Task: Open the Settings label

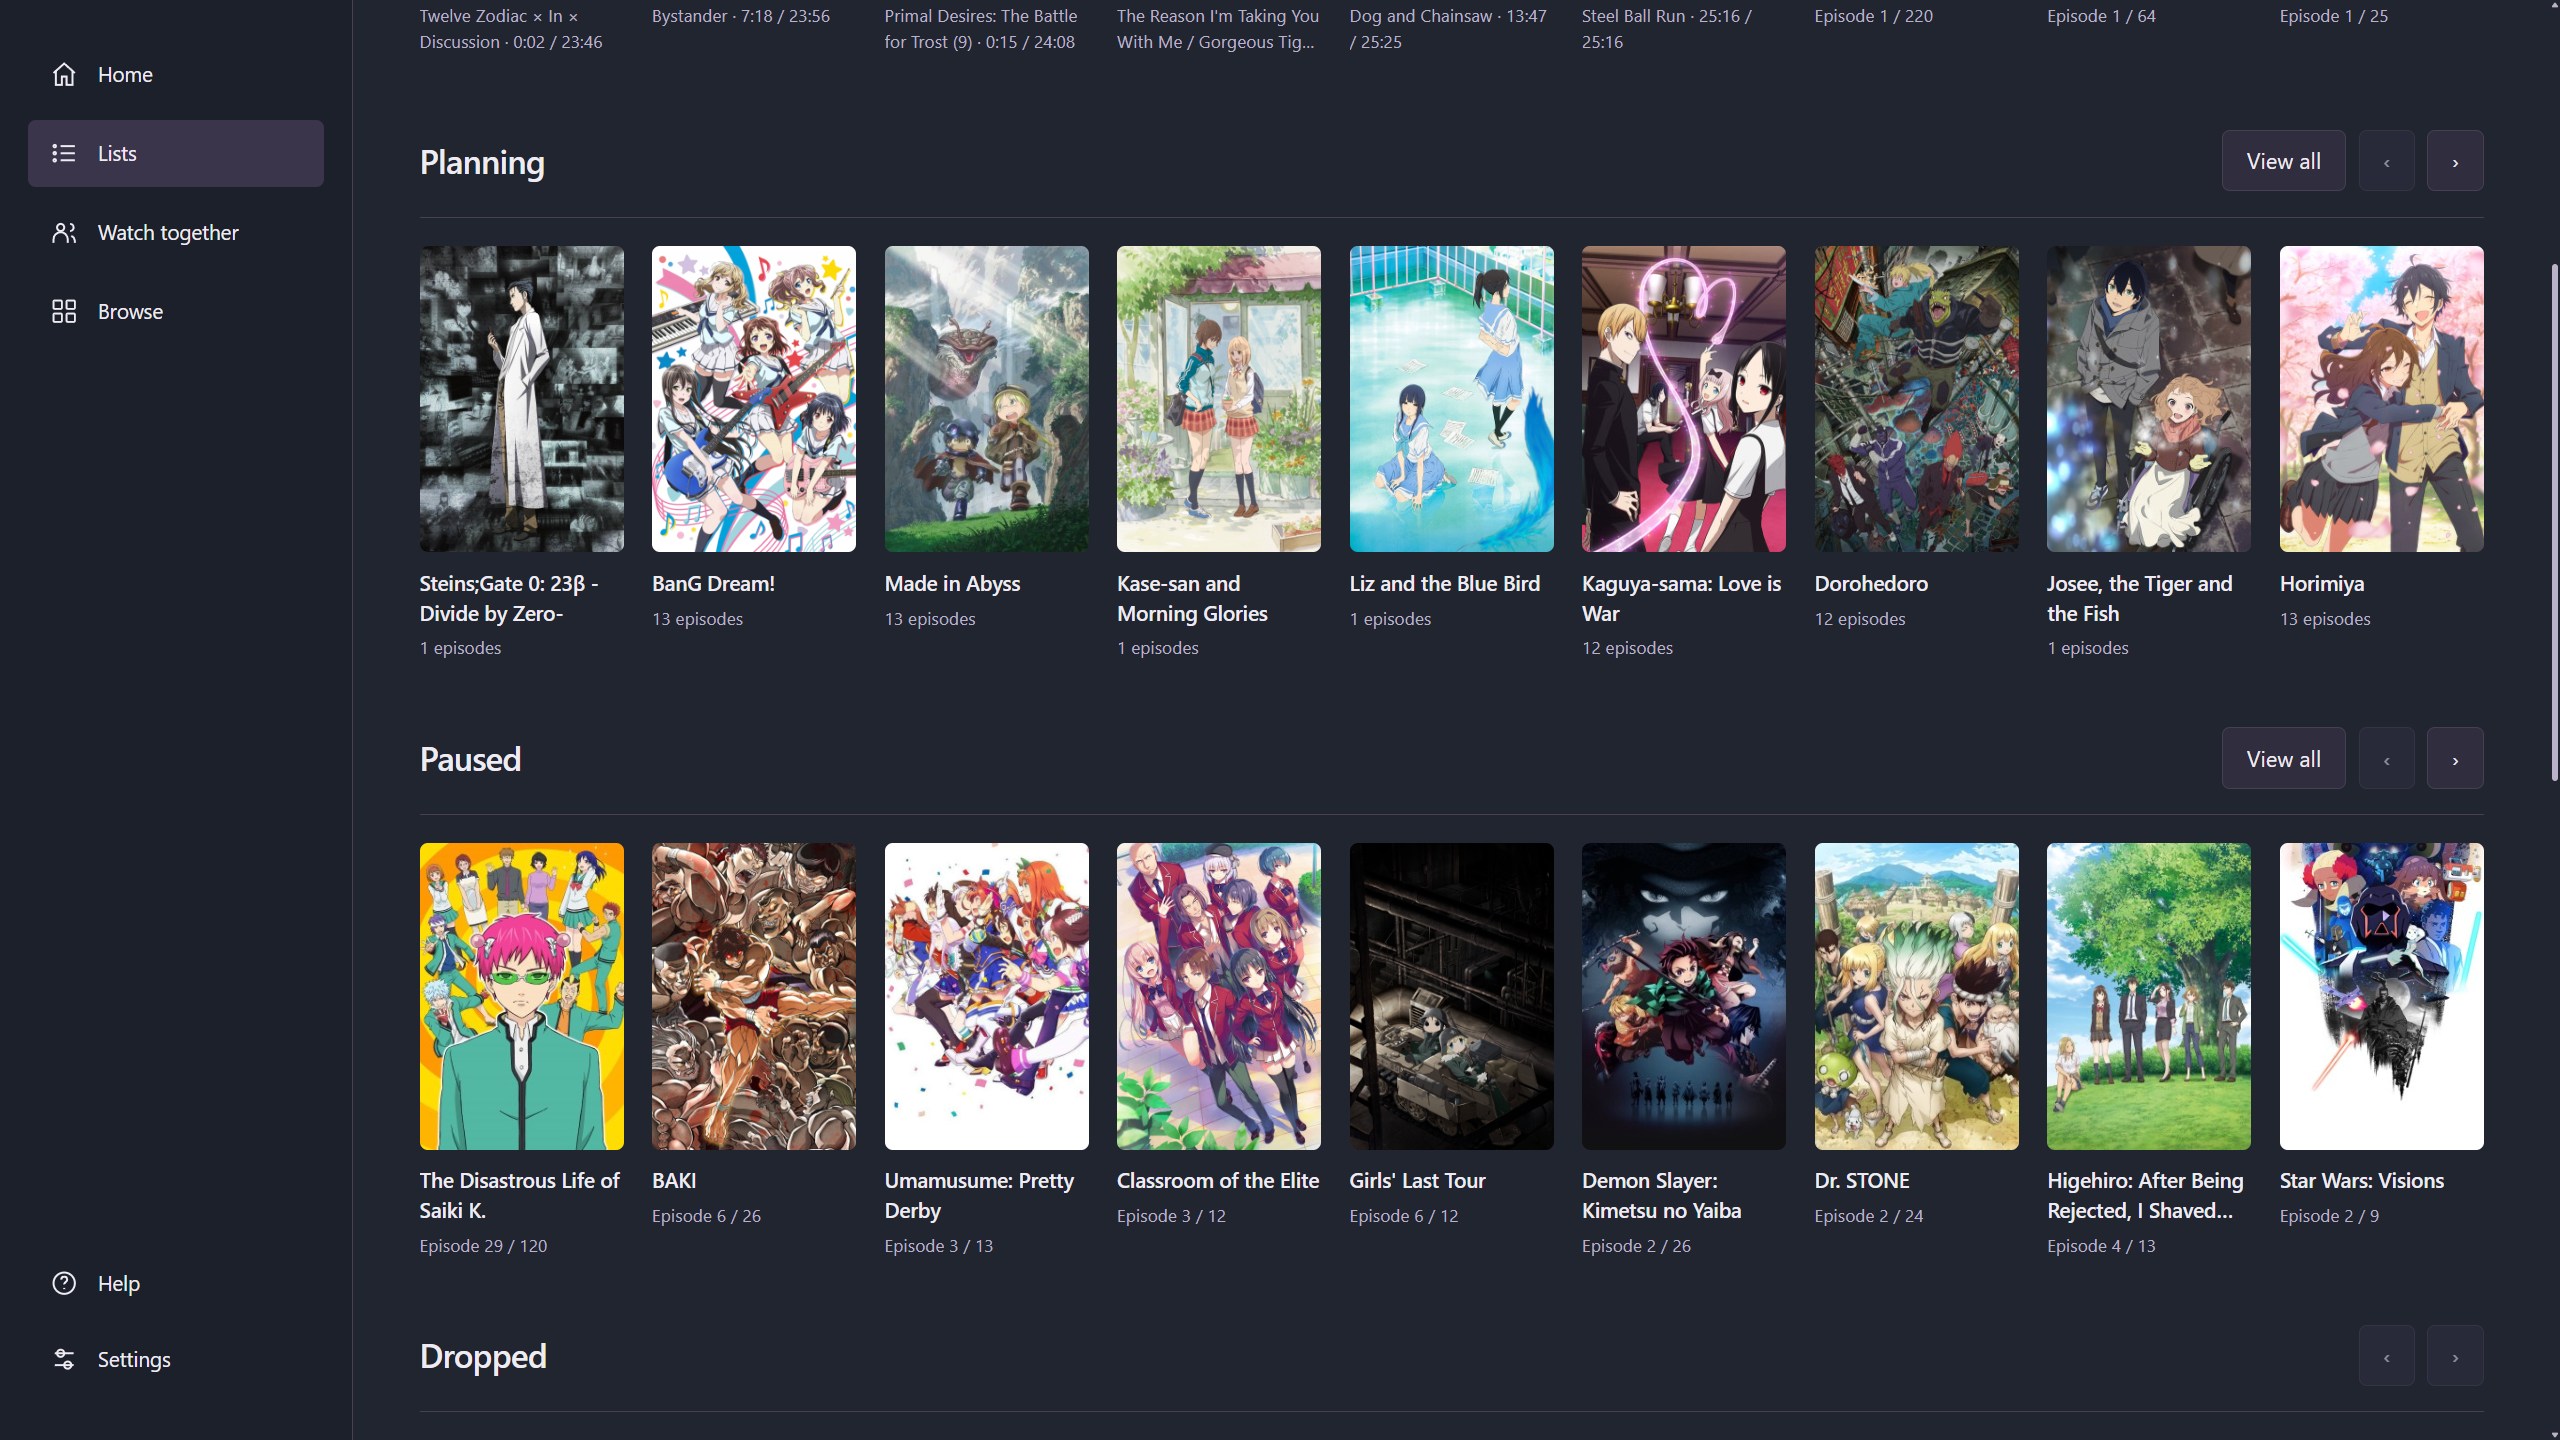Action: coord(134,1359)
